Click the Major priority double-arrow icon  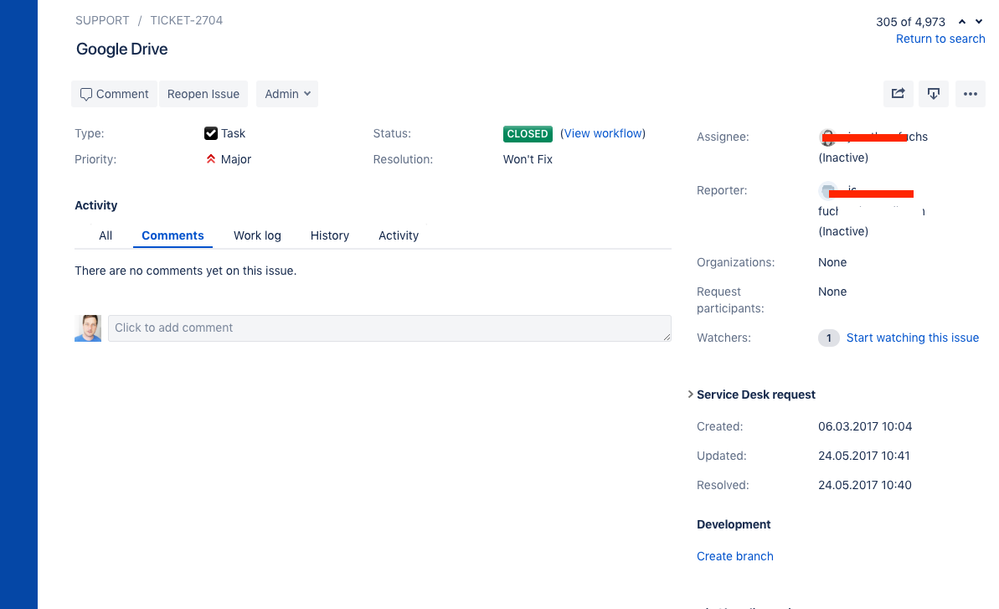[x=211, y=159]
